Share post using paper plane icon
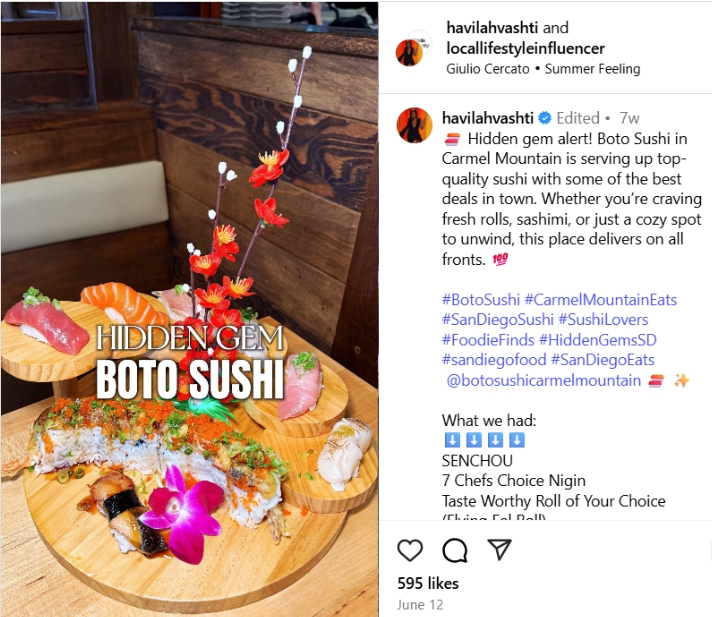Screen dimensions: 712x617 [499, 549]
